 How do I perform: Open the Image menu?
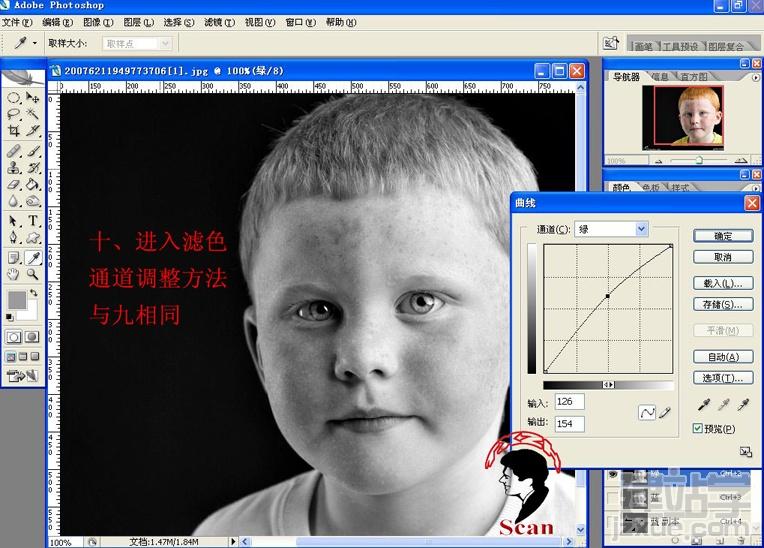click(98, 22)
